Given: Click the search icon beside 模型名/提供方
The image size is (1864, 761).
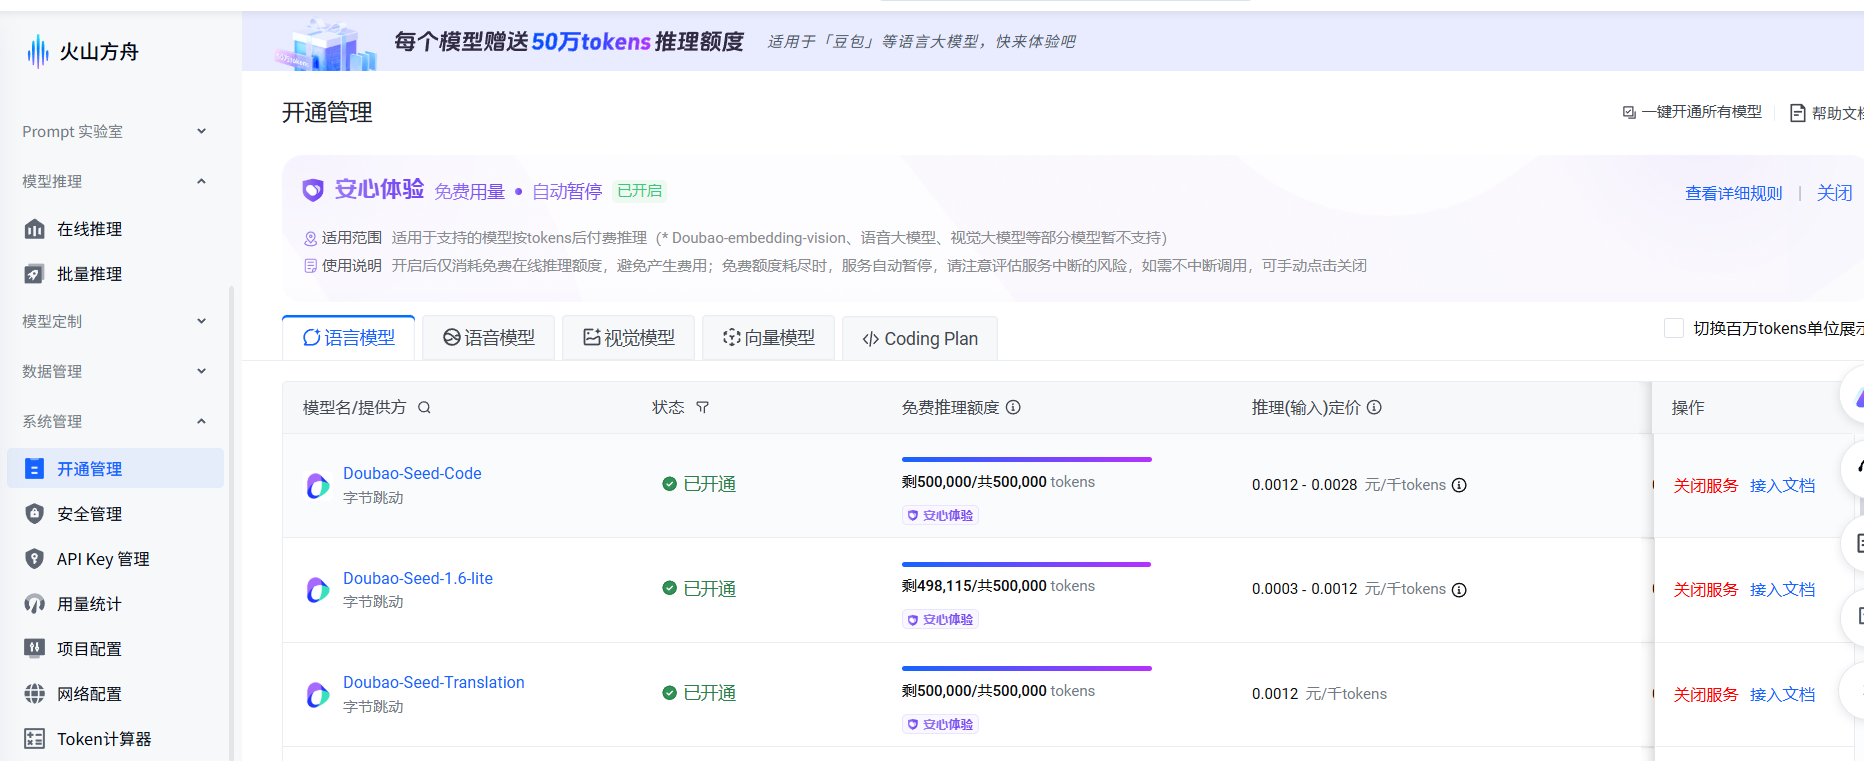Looking at the screenshot, I should tap(424, 408).
